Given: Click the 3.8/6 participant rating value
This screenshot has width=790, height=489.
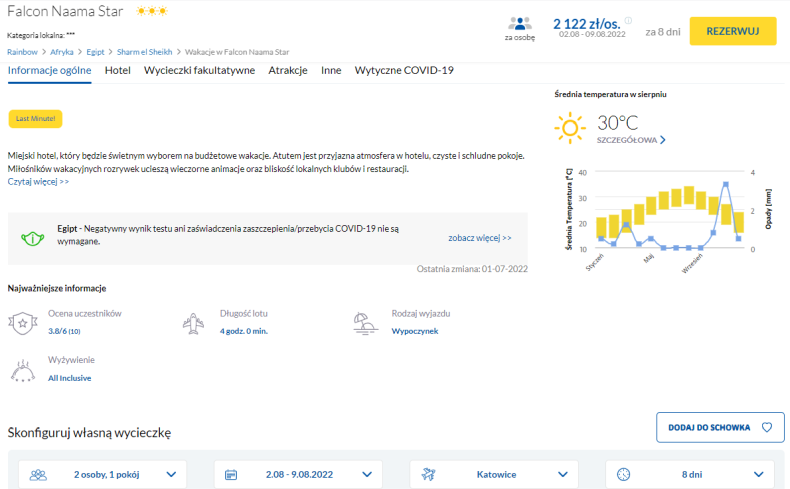Looking at the screenshot, I should (64, 331).
